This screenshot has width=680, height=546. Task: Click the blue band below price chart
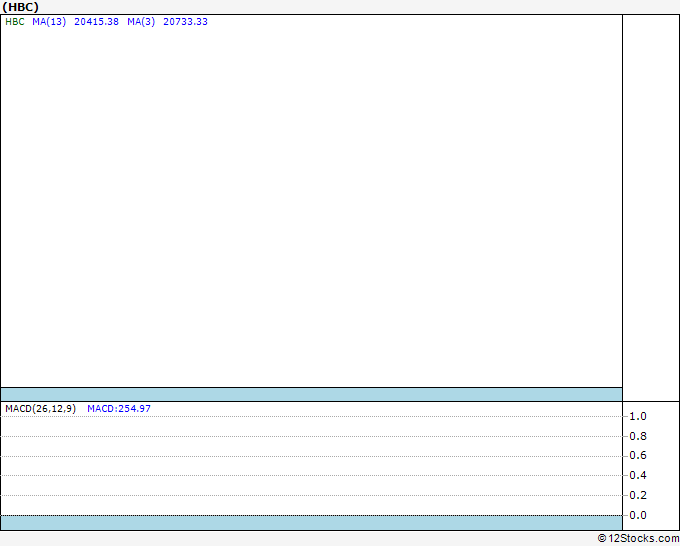click(x=311, y=394)
